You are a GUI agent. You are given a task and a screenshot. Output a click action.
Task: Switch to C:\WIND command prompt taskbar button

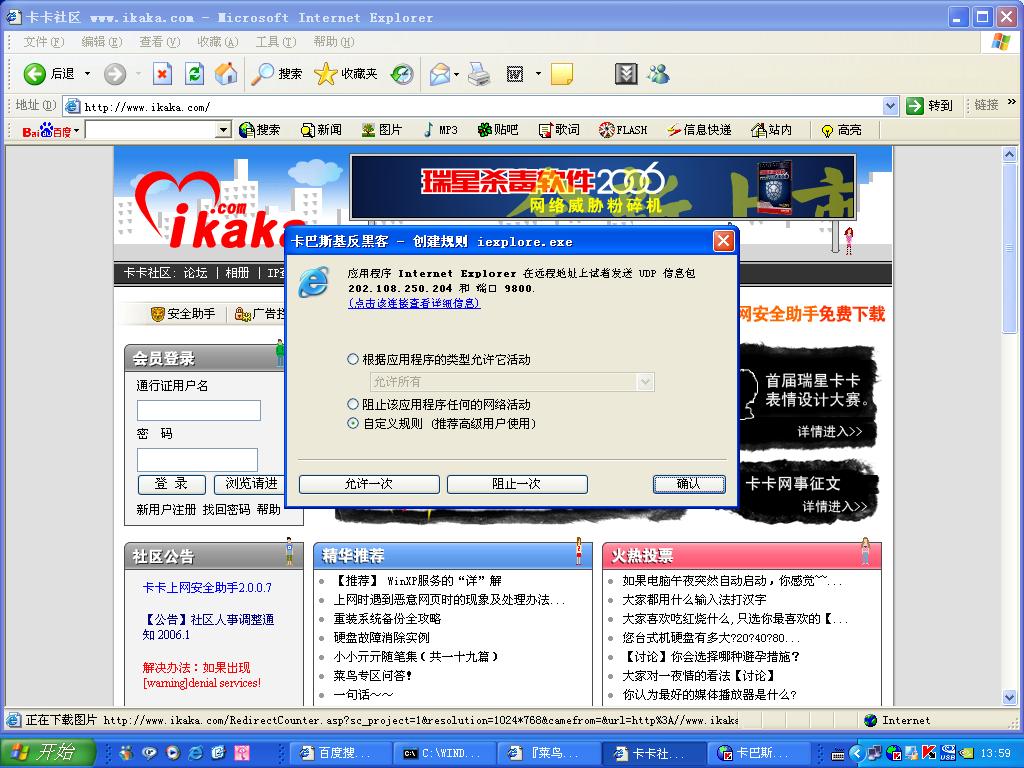click(x=443, y=753)
